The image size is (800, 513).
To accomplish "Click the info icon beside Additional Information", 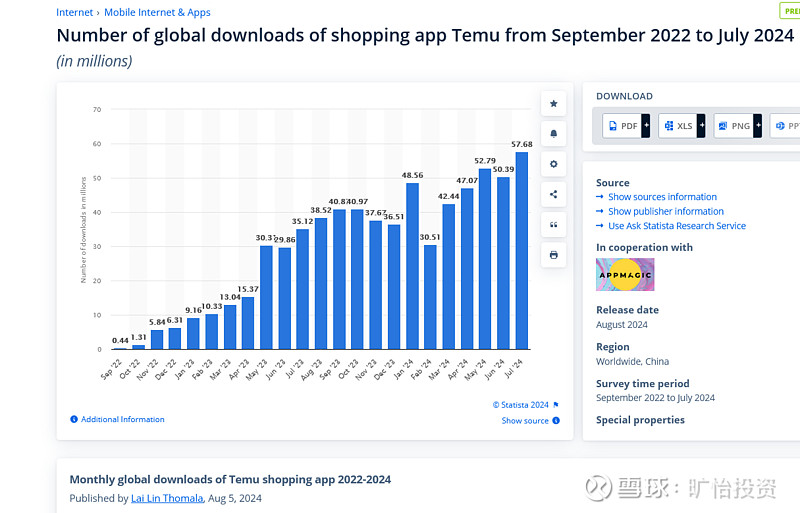I will pyautogui.click(x=74, y=419).
